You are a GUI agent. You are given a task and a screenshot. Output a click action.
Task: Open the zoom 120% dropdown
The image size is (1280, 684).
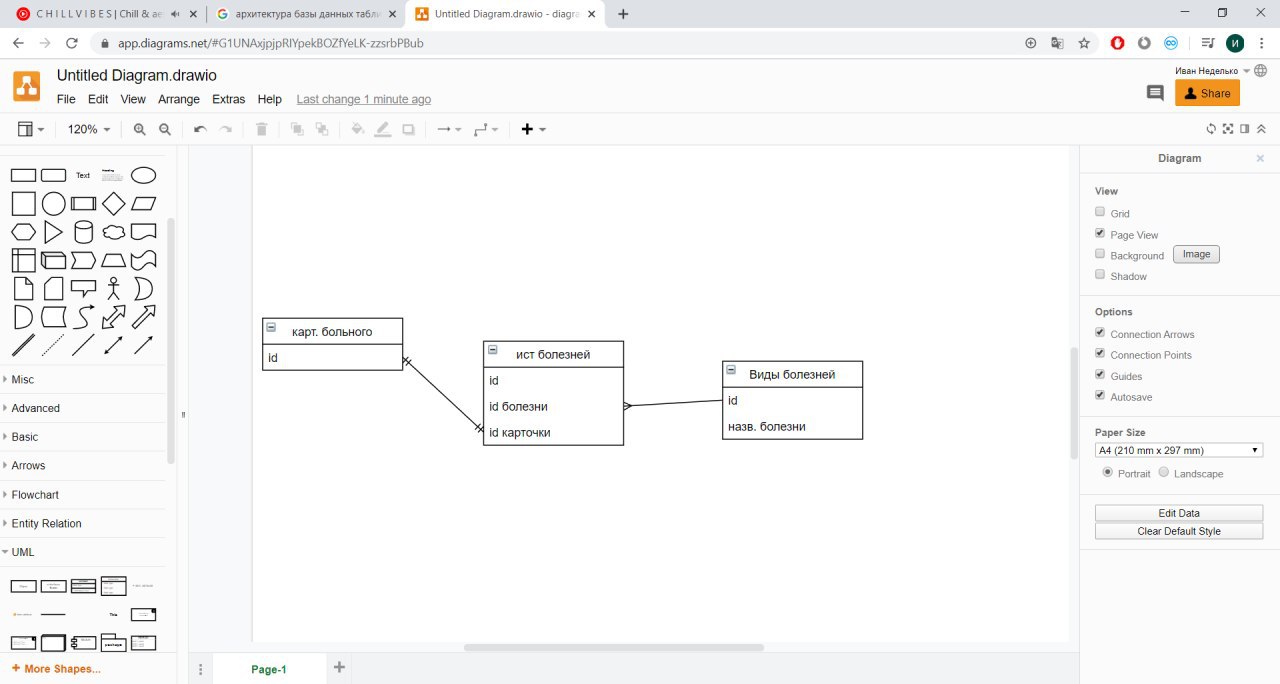[x=88, y=129]
